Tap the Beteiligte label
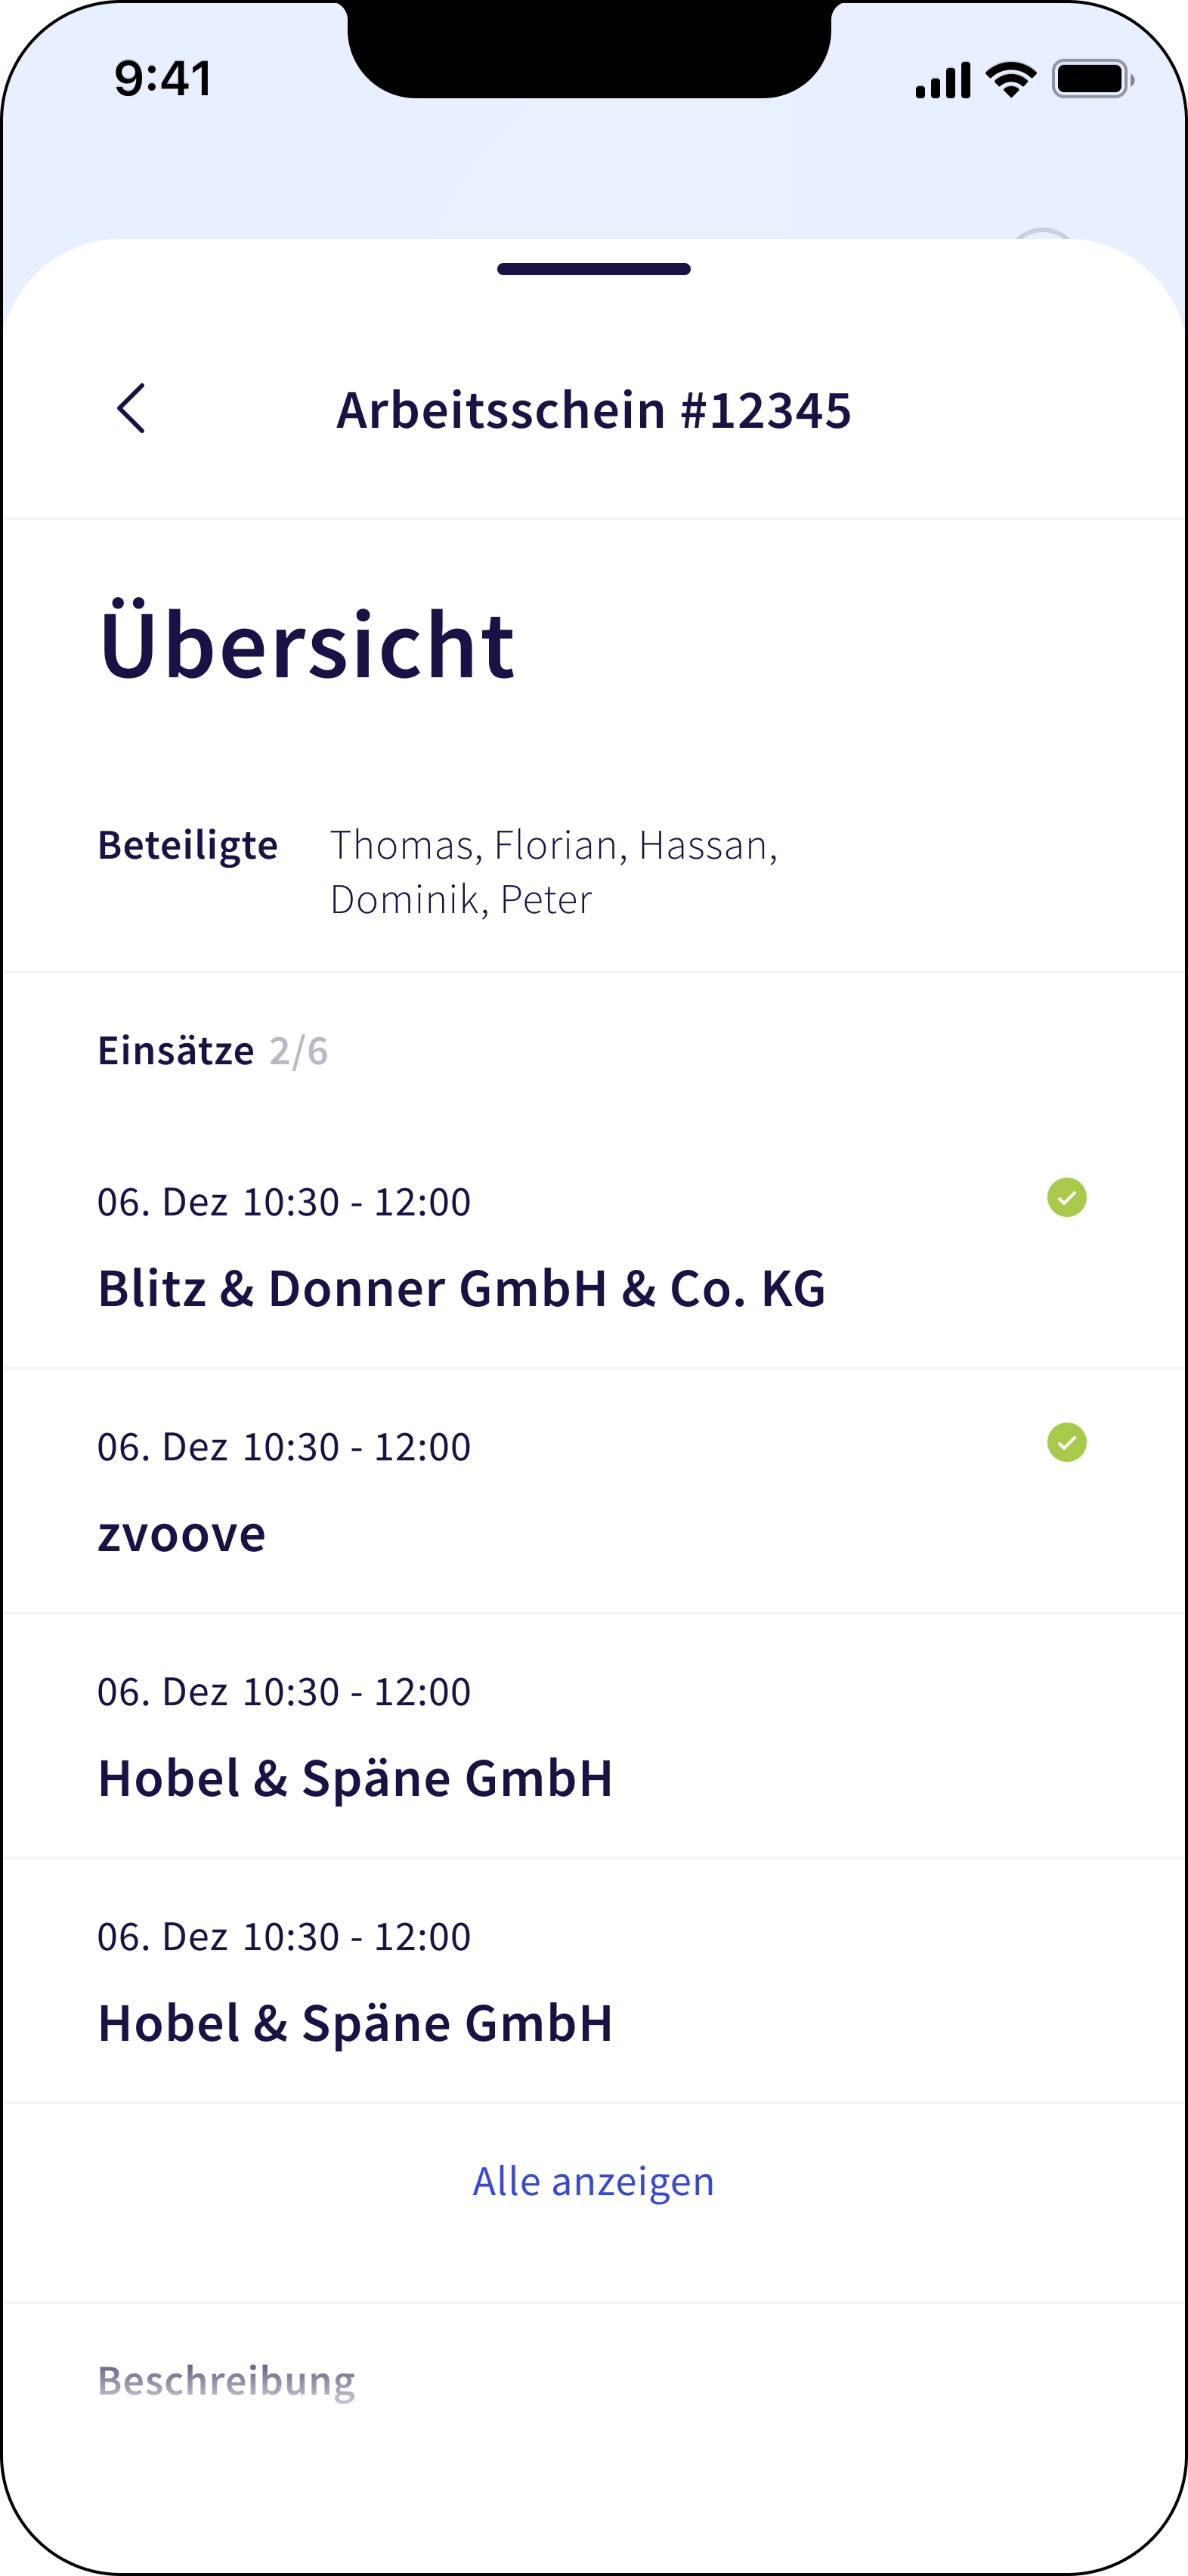 [x=188, y=845]
